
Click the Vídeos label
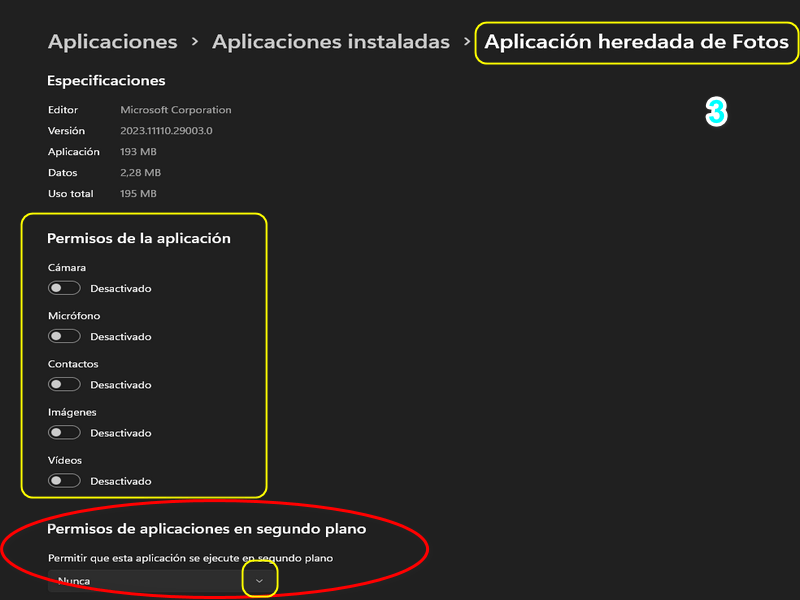pyautogui.click(x=65, y=460)
